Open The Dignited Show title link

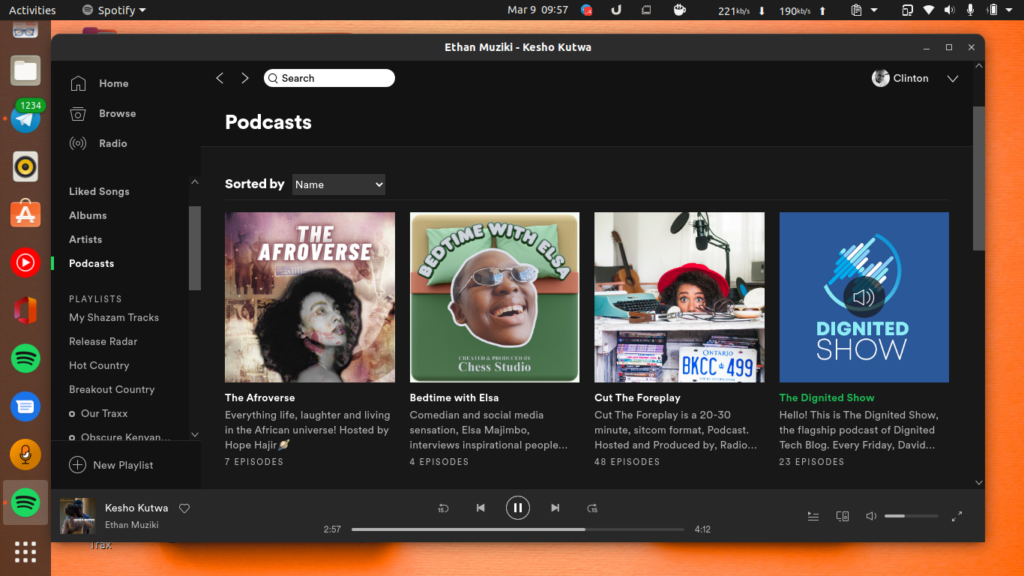(x=827, y=398)
